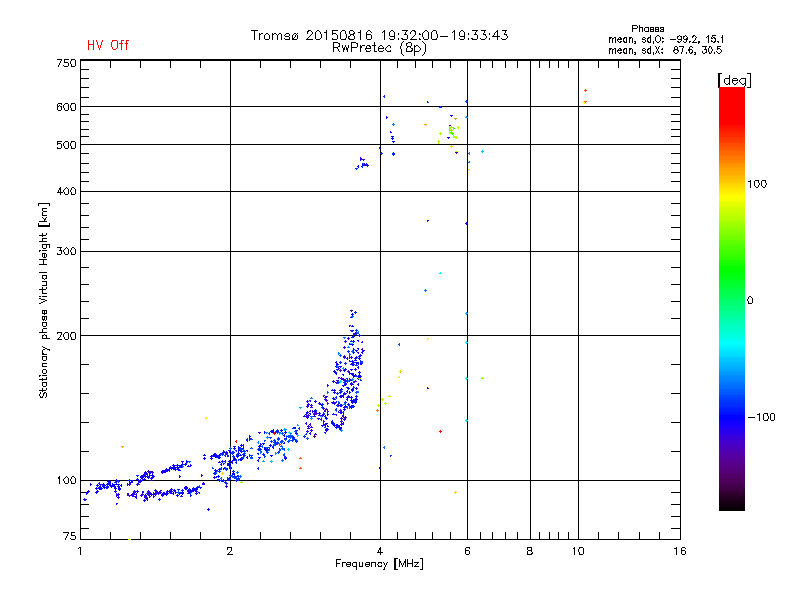Click the colorbar tick label '0'
Screen dimensions: 800x600
click(750, 301)
